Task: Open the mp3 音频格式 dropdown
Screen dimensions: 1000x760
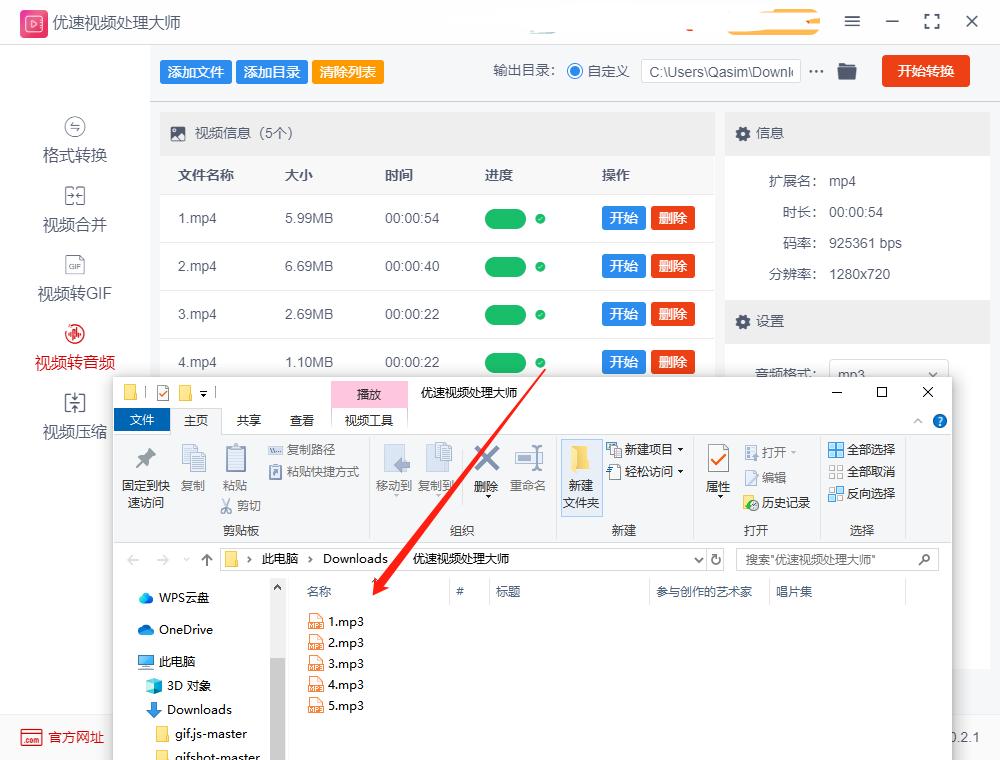Action: [888, 371]
